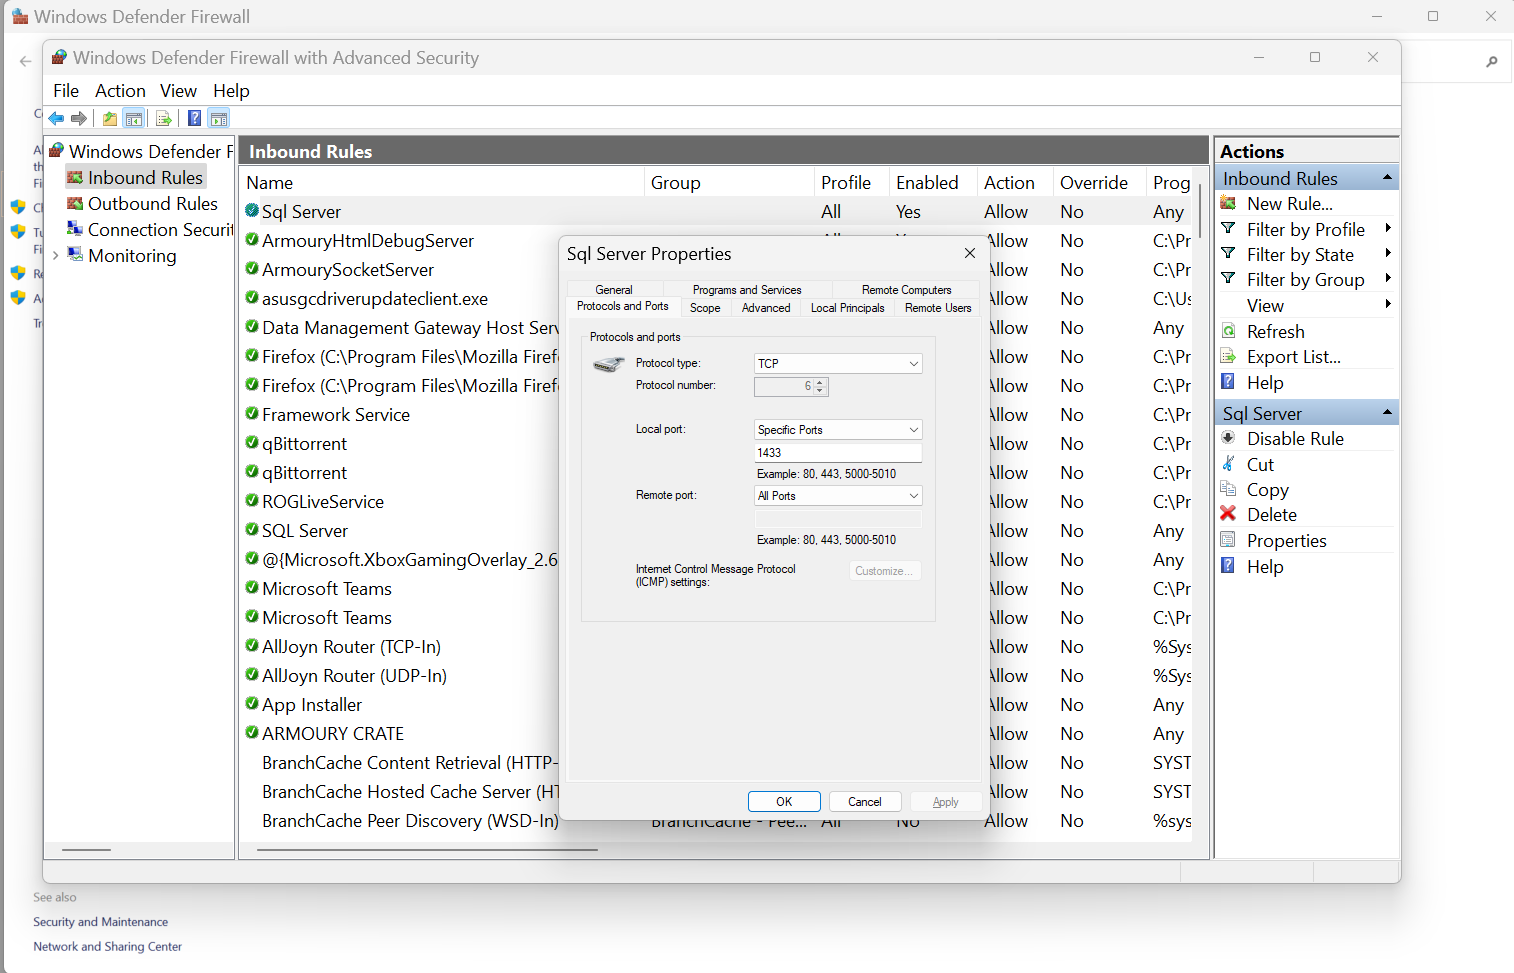Switch to the Remote Users tab
Screen dimensions: 1514x973
pos(938,308)
